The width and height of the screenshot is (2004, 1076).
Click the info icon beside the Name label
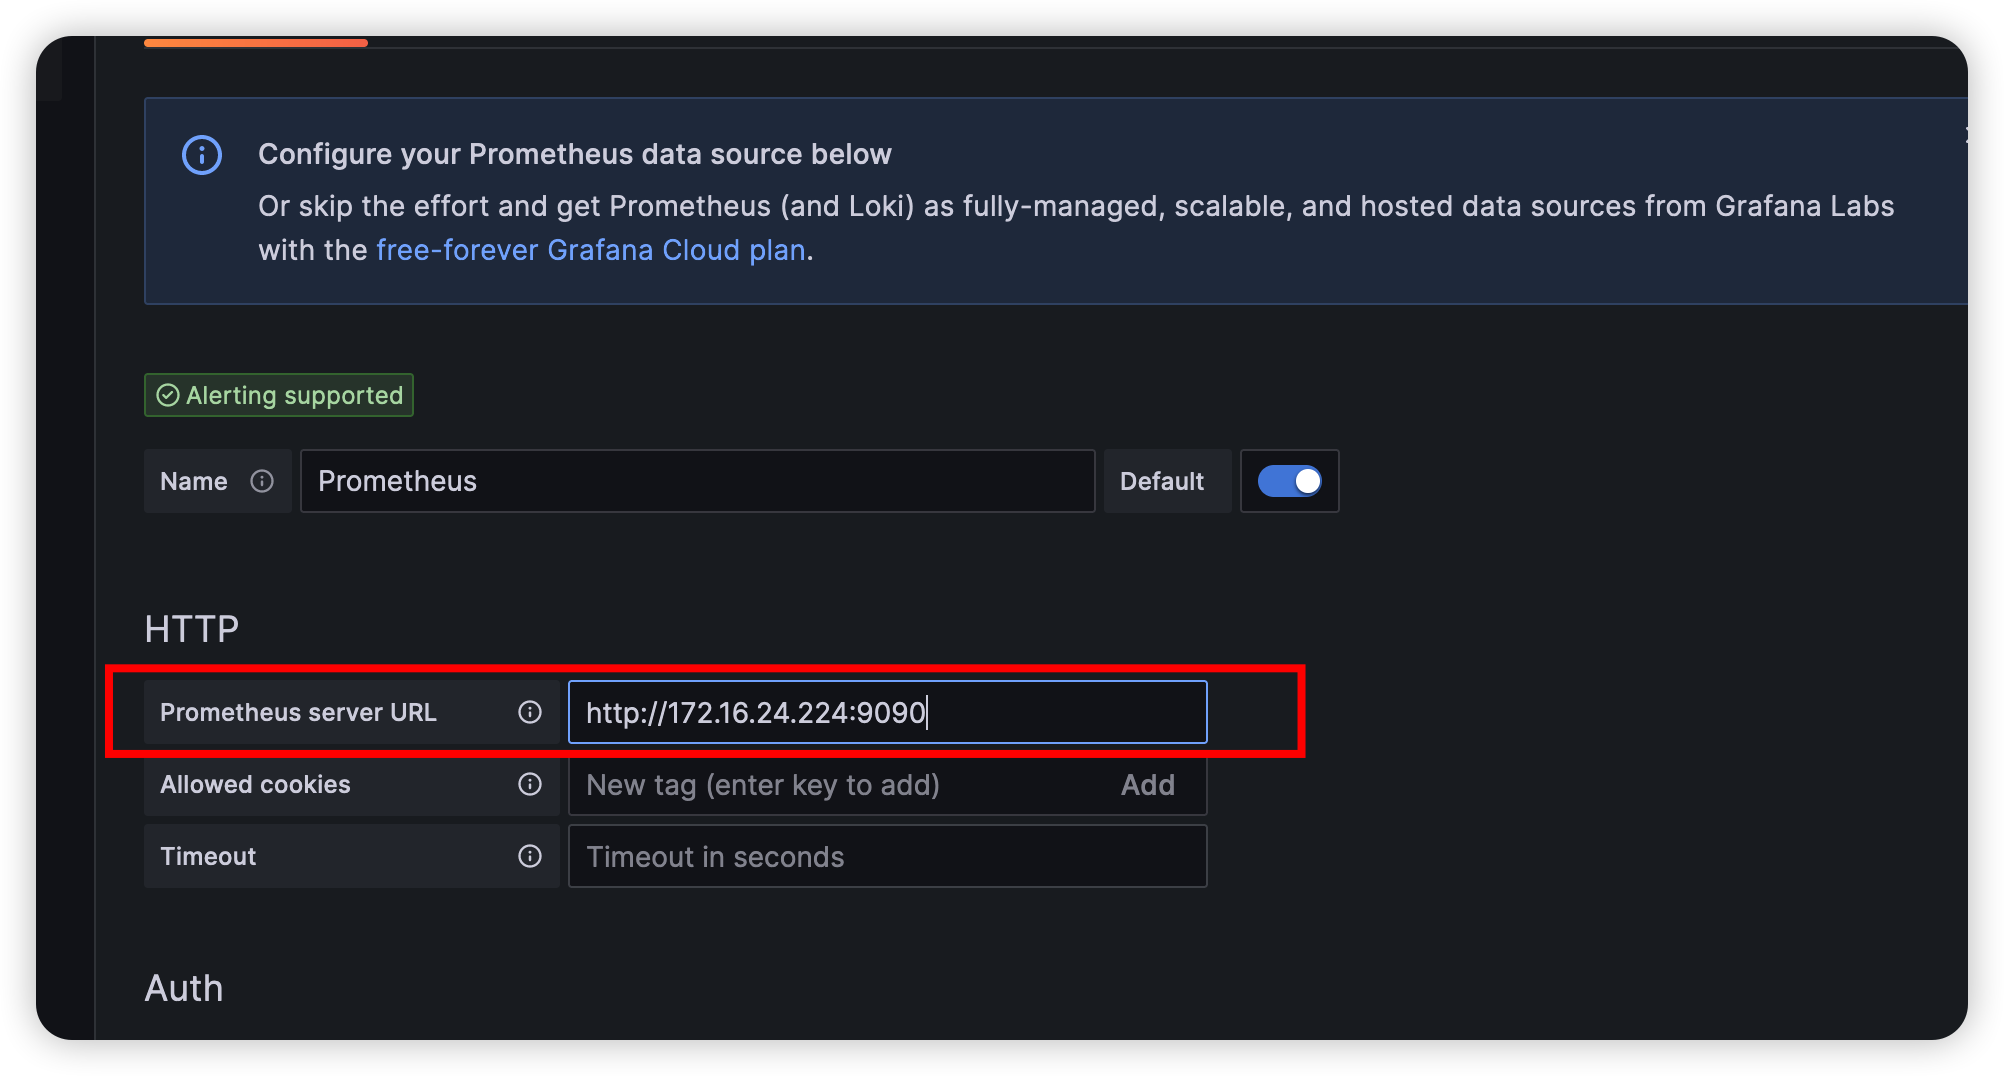point(262,481)
